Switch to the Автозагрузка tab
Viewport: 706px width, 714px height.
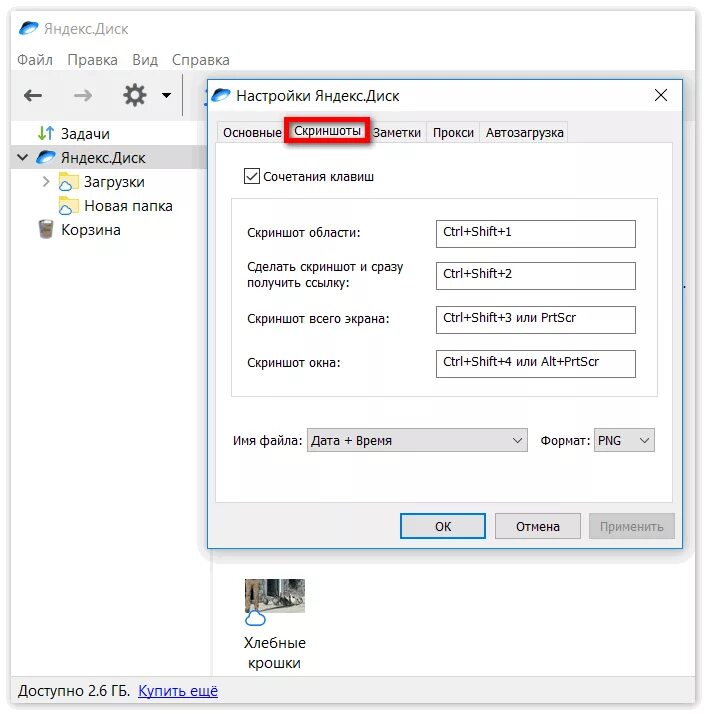(524, 133)
